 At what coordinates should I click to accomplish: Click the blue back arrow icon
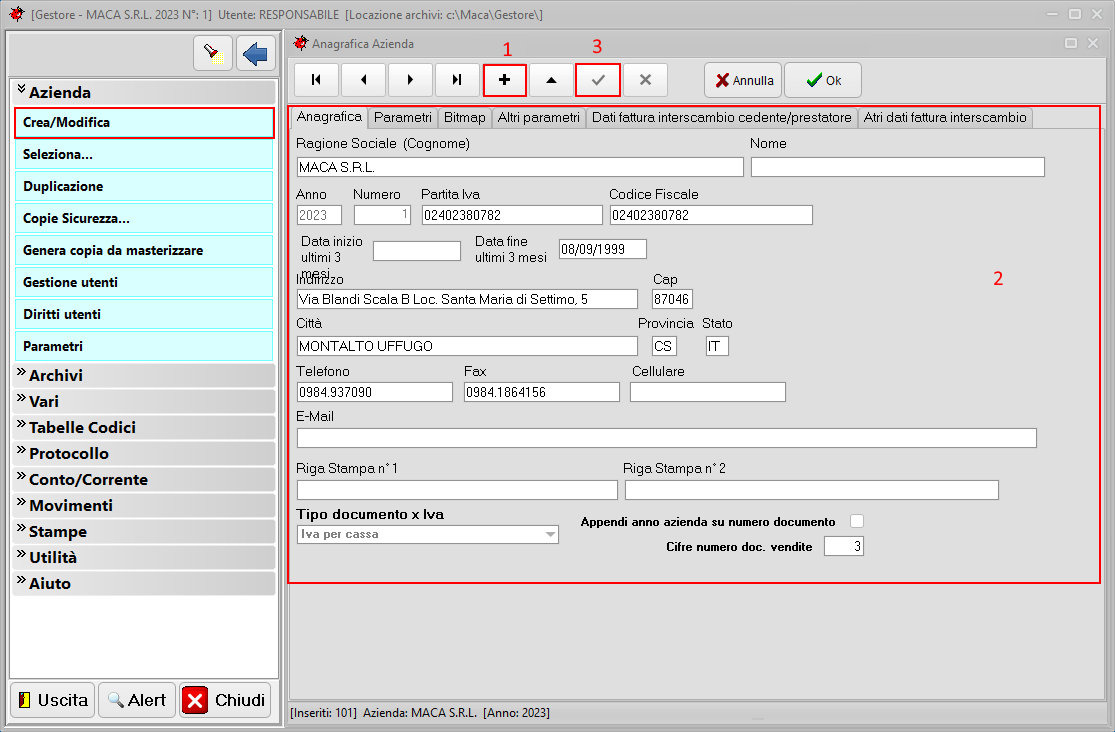[x=256, y=53]
